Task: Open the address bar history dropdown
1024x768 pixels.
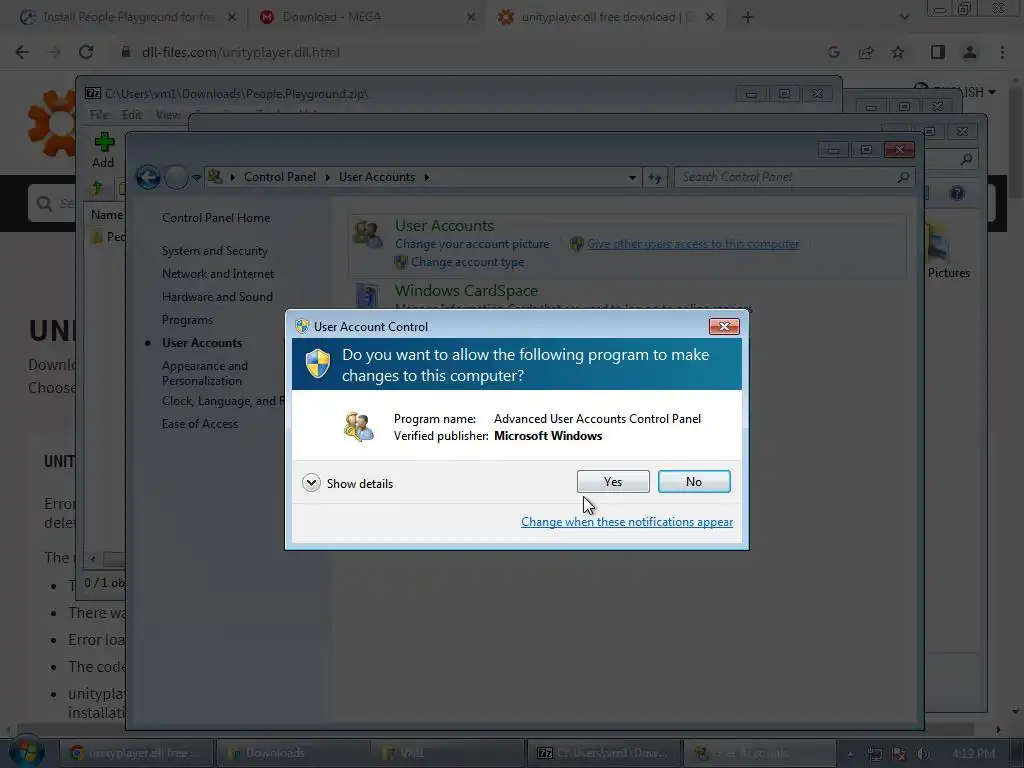Action: [x=632, y=178]
